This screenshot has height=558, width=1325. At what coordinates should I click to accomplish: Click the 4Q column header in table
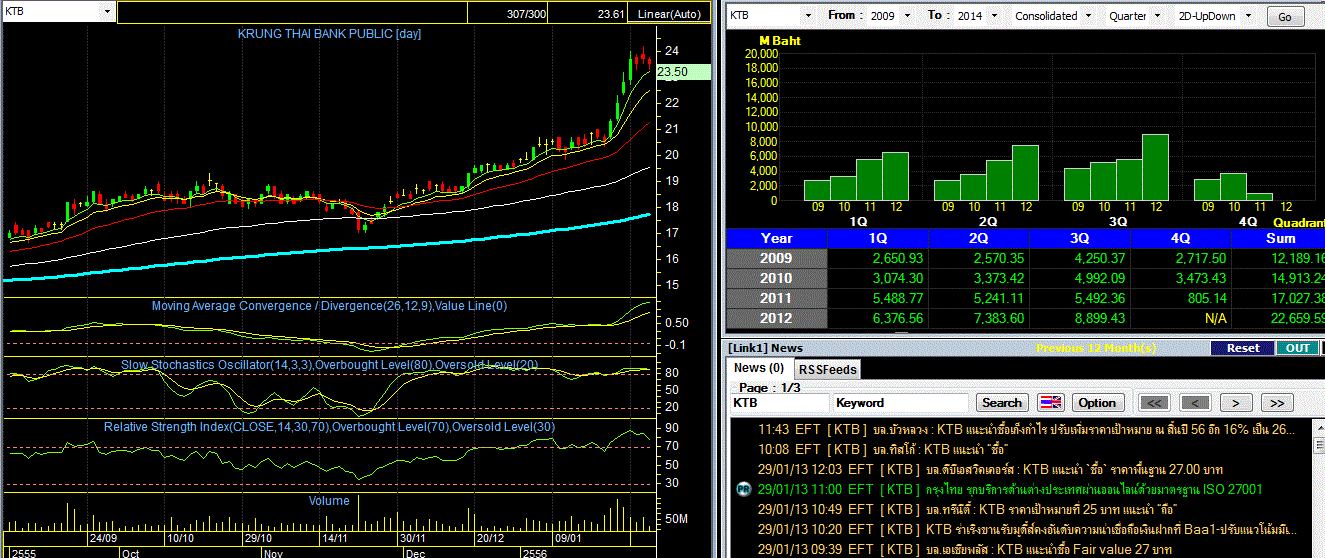pyautogui.click(x=1181, y=238)
